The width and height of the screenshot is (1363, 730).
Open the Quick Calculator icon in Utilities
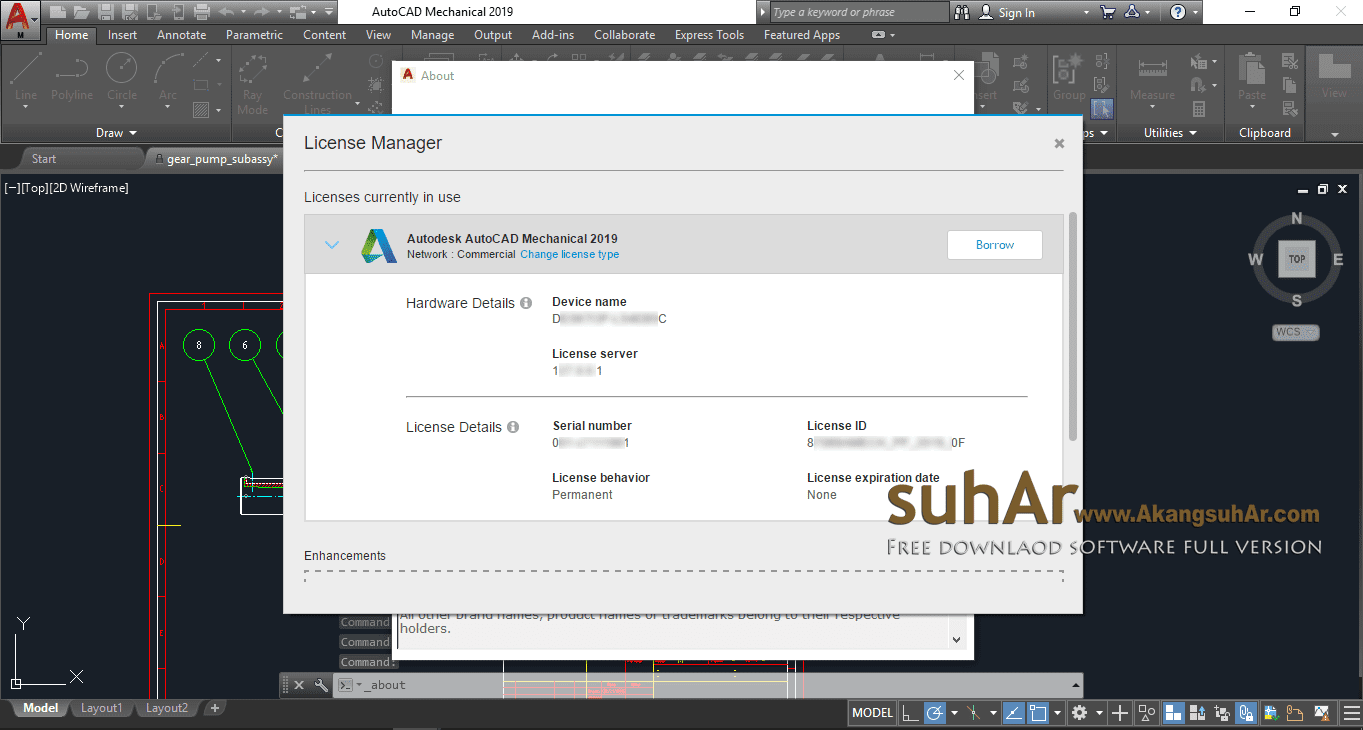pyautogui.click(x=1199, y=109)
